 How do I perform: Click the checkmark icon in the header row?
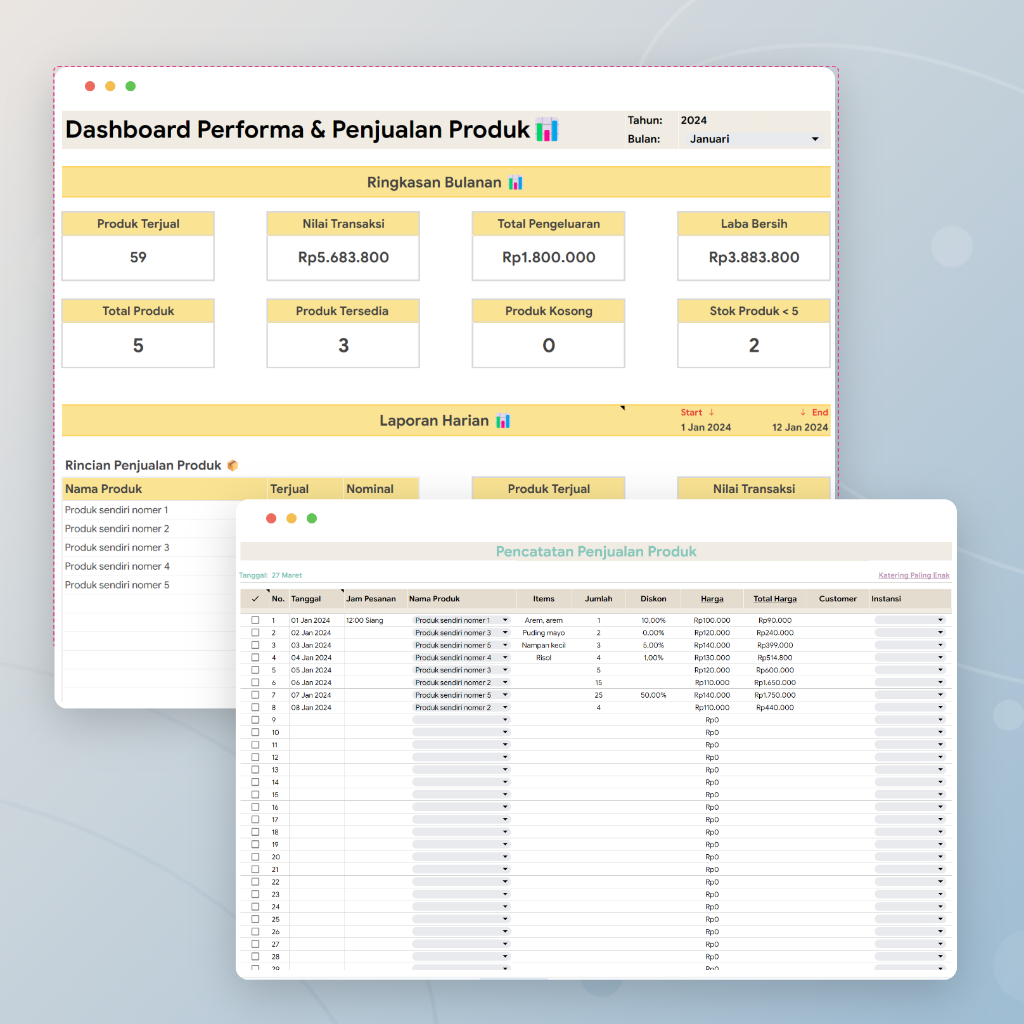(255, 599)
